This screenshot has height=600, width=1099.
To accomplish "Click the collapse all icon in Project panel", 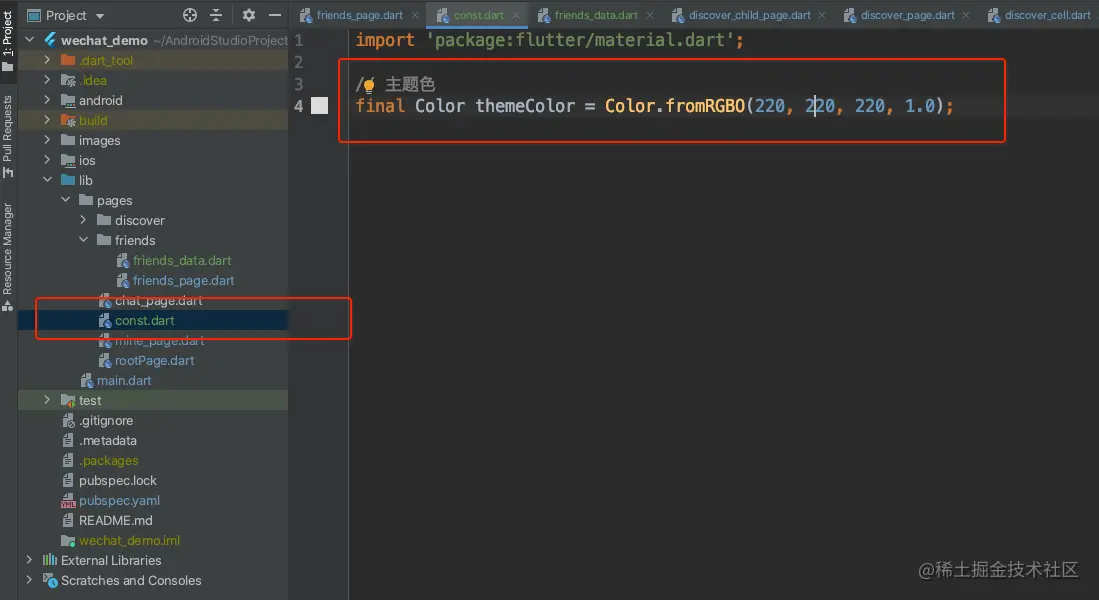I will [x=216, y=15].
